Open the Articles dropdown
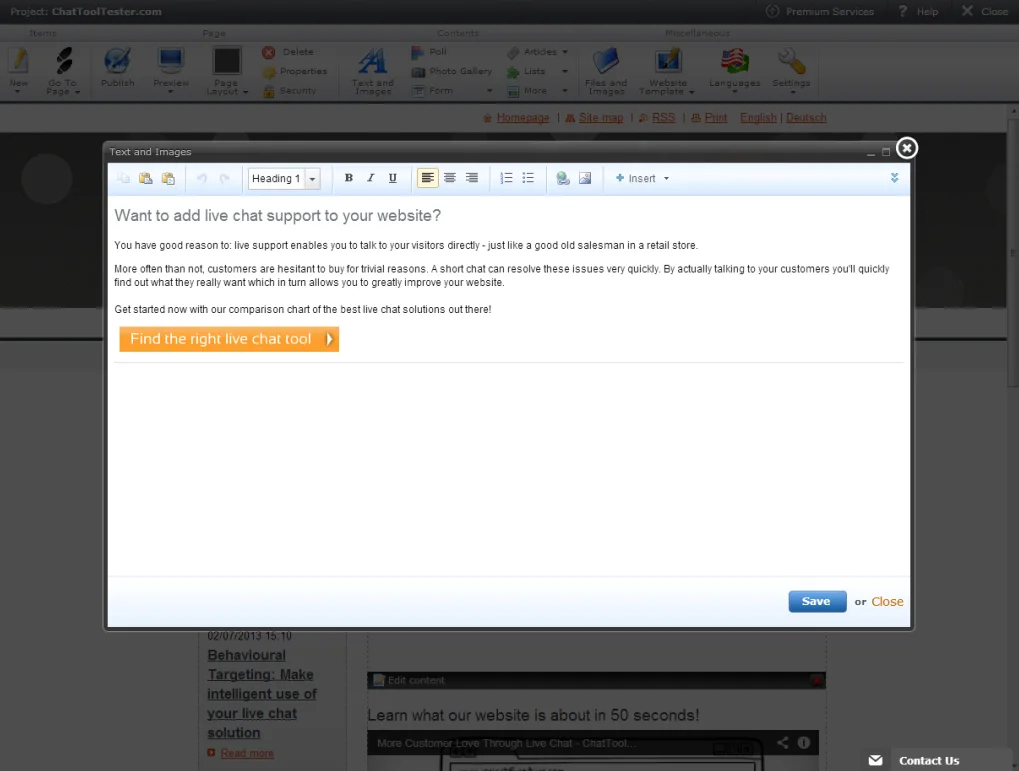The height and width of the screenshot is (771, 1019). pos(537,52)
